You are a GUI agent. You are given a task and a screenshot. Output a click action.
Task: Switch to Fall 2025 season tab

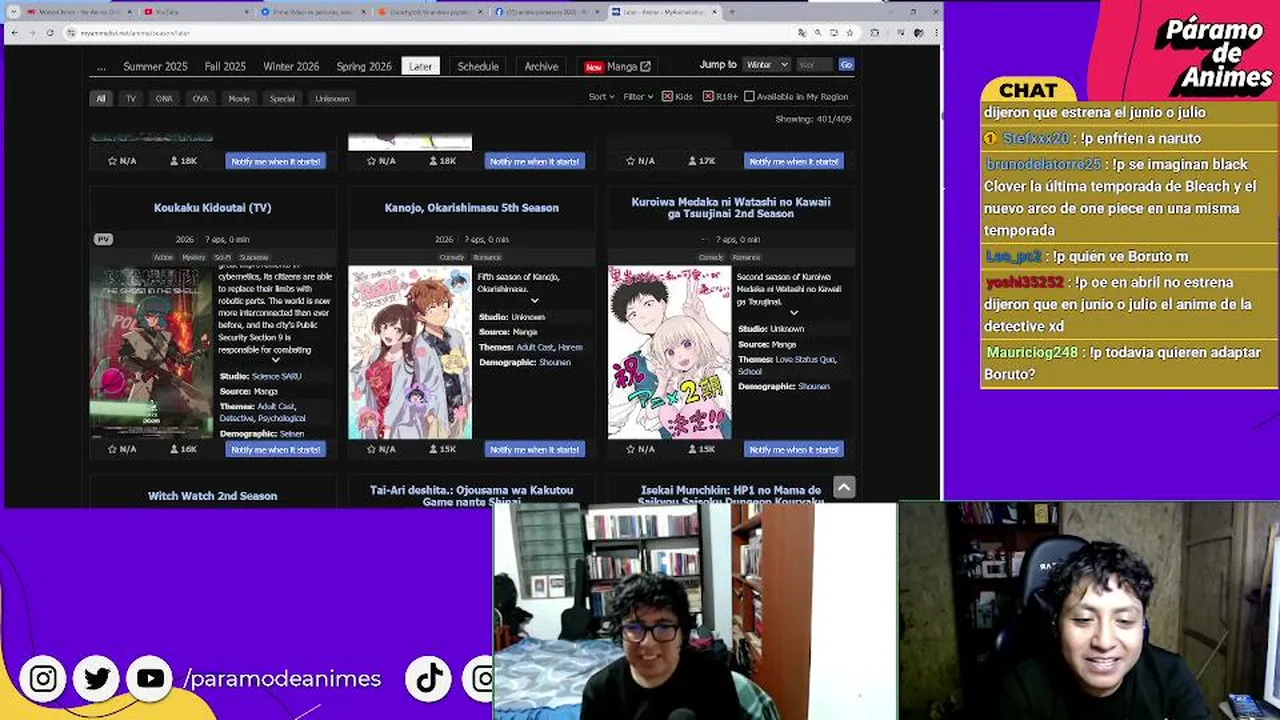point(225,67)
